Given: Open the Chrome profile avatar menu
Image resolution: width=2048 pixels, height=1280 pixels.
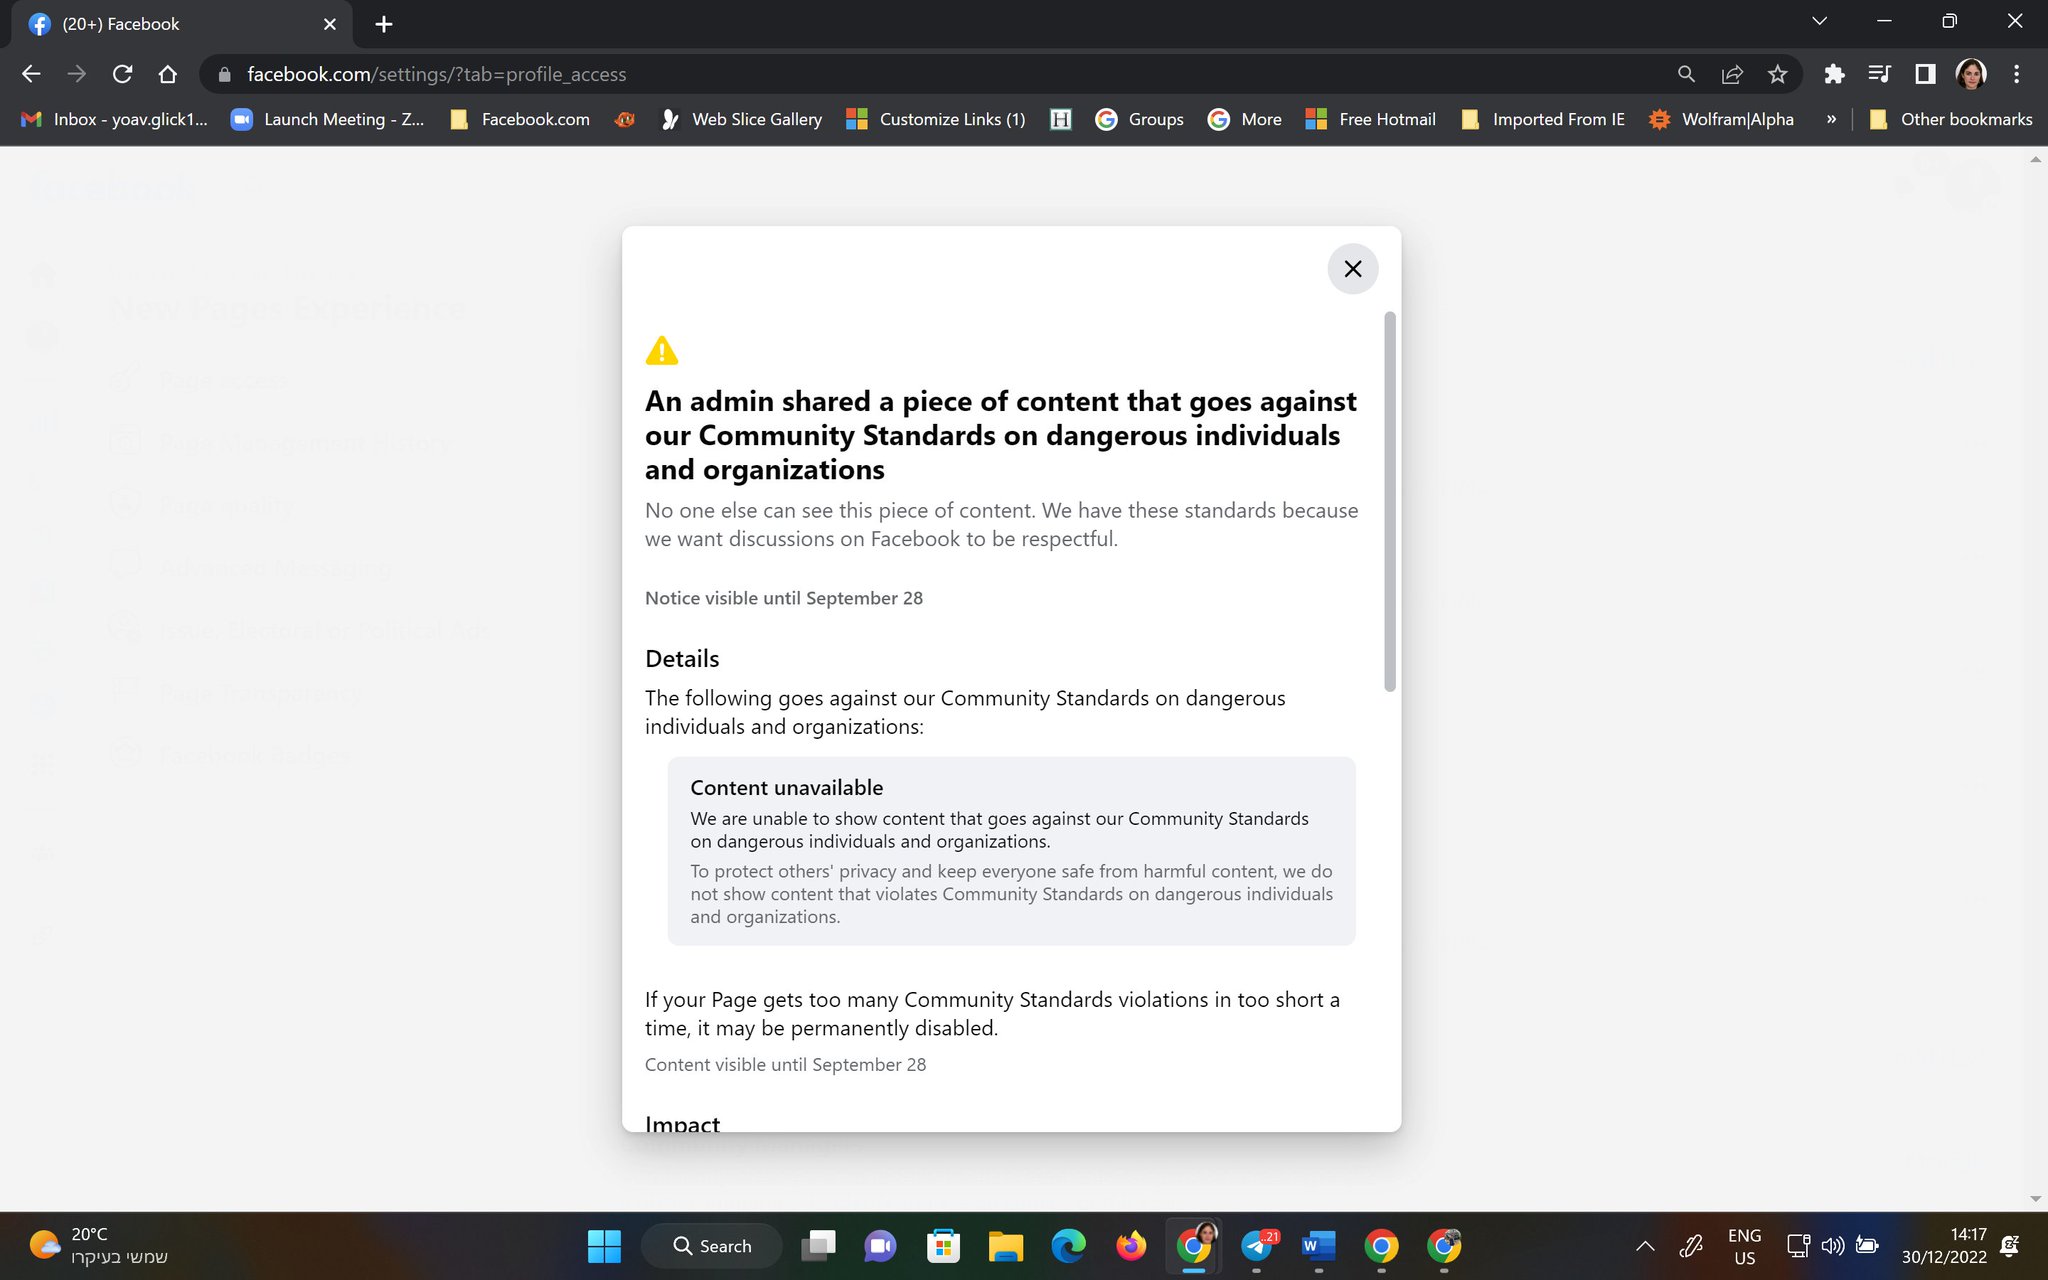Looking at the screenshot, I should (x=1971, y=74).
